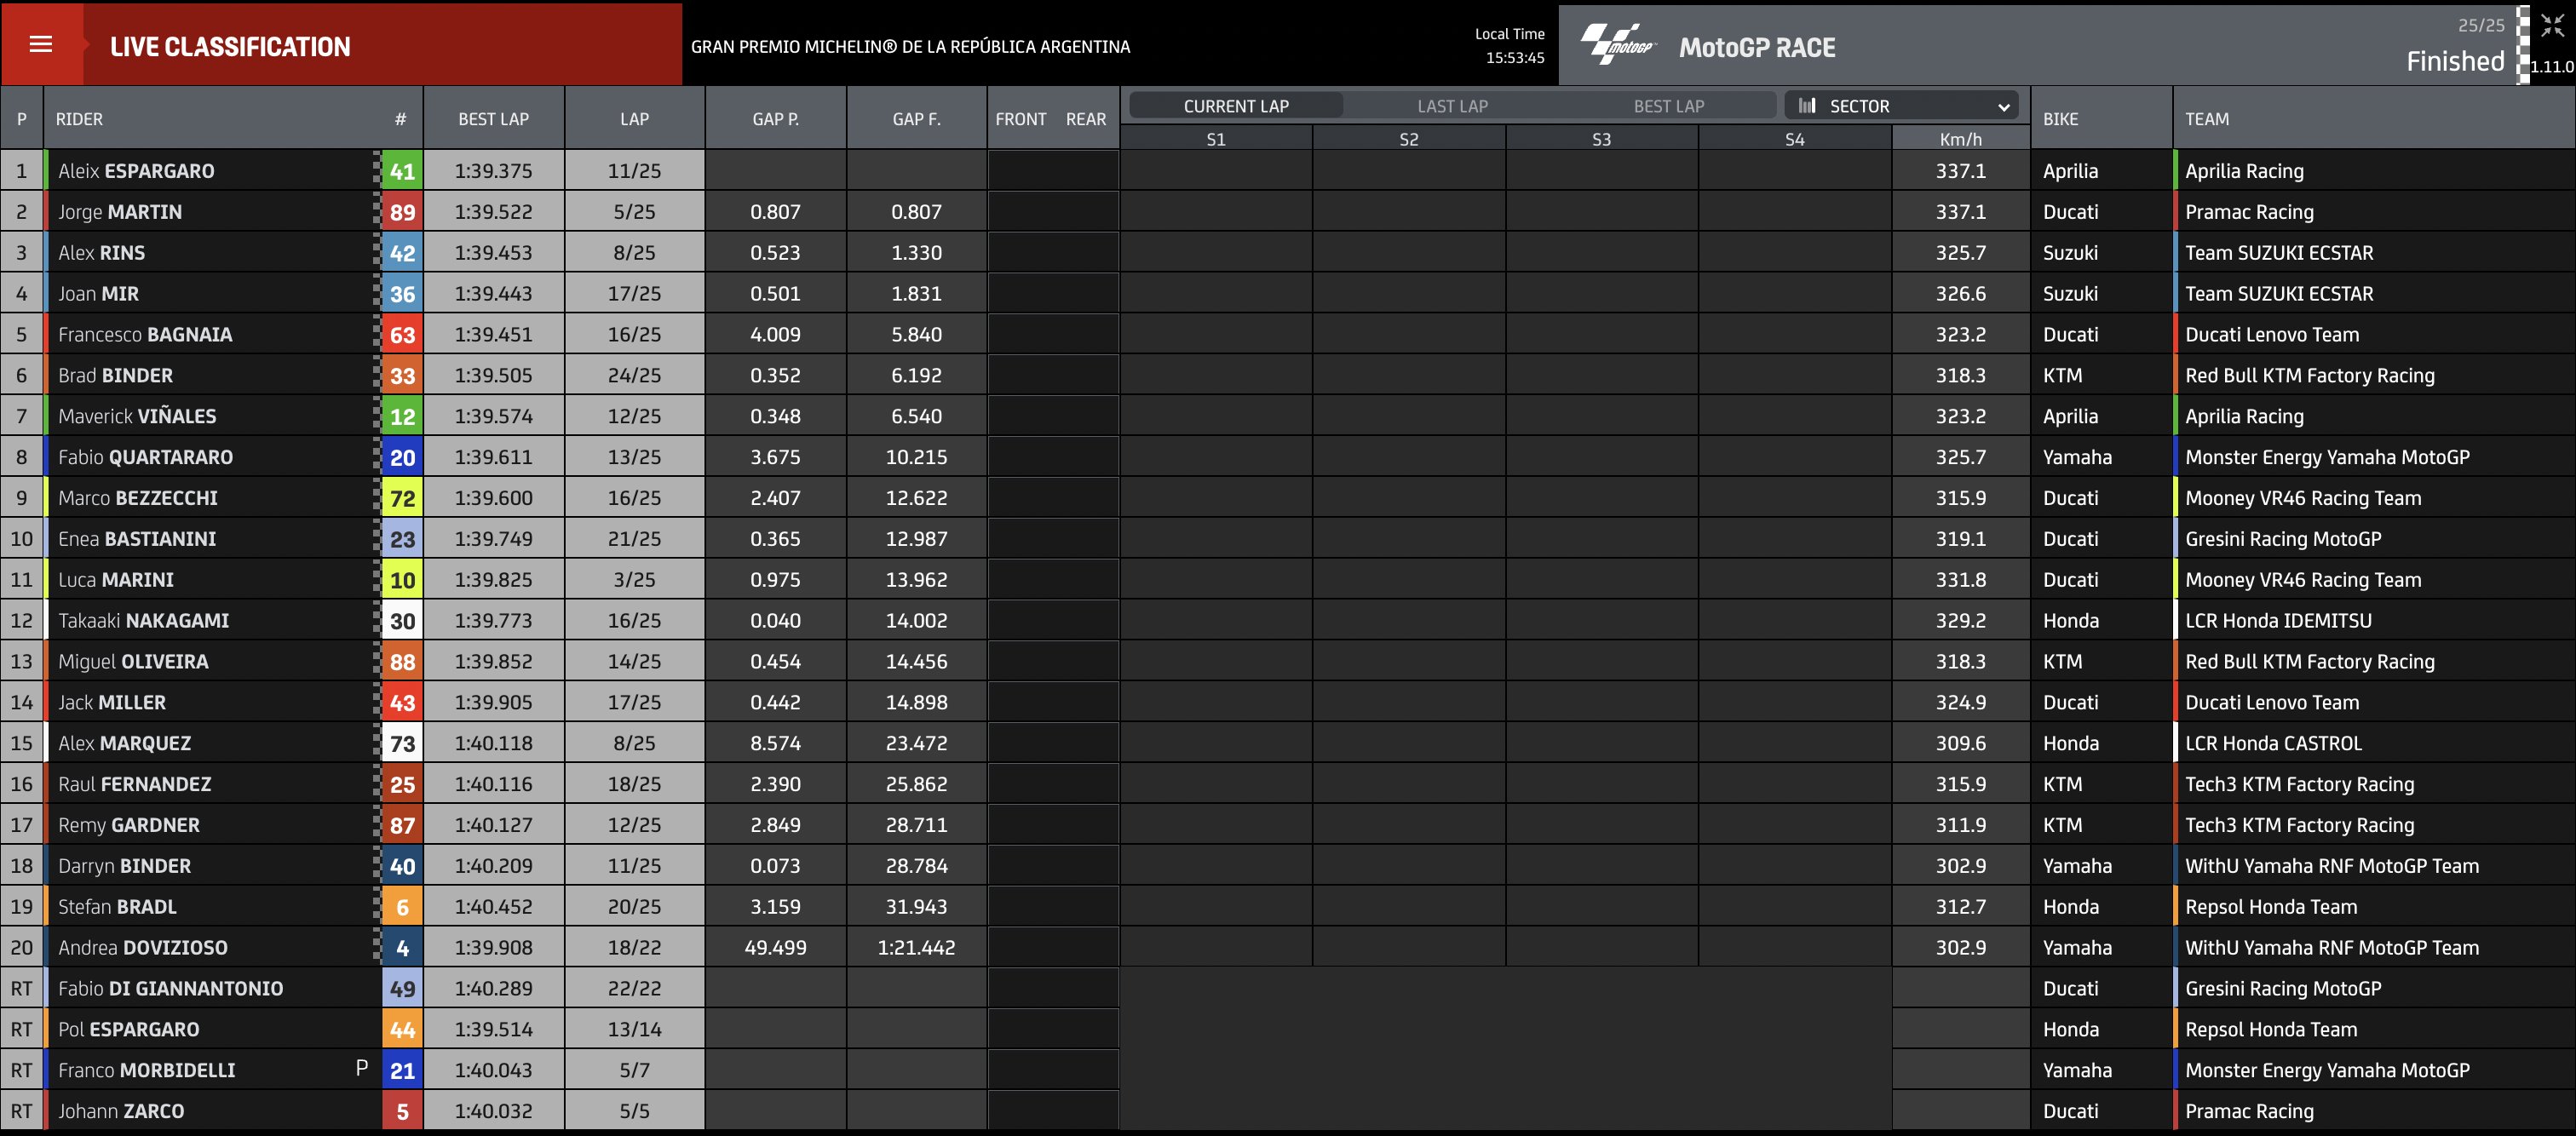Click number badge 44 of Pol Espargaro

click(402, 1029)
